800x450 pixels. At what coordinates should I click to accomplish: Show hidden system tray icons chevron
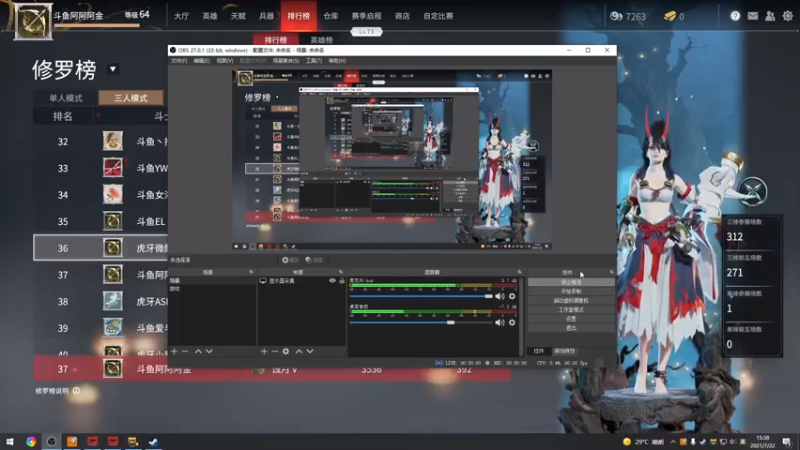(x=673, y=442)
